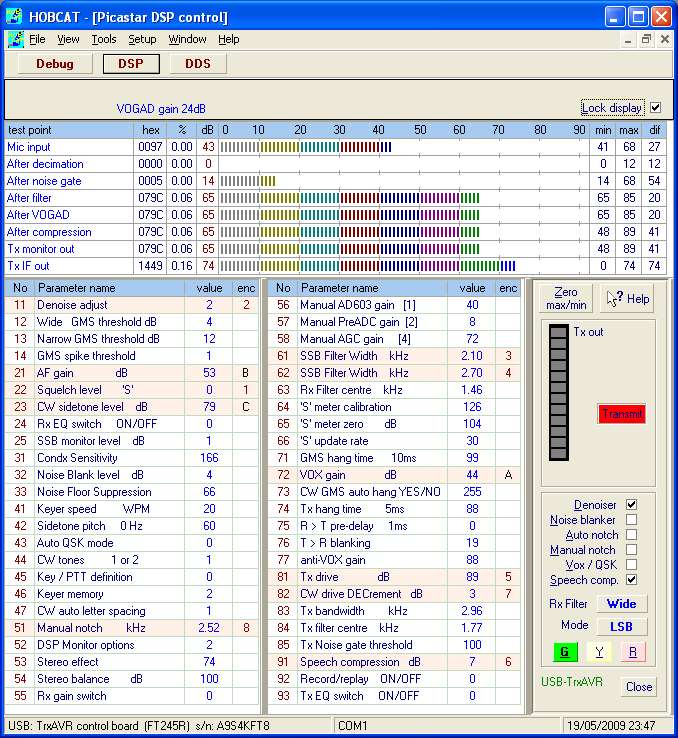678x738 pixels.
Task: Switch to the Debug tab
Action: (55, 64)
